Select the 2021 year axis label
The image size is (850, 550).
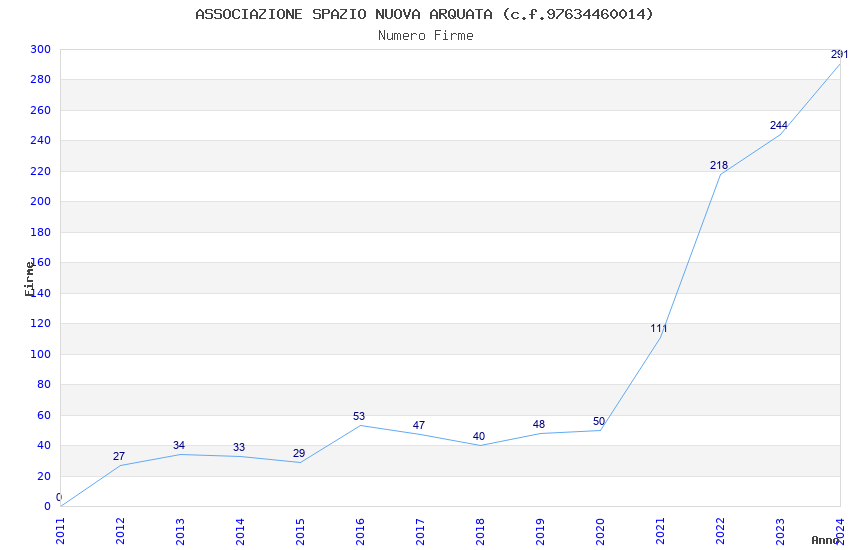click(x=660, y=531)
